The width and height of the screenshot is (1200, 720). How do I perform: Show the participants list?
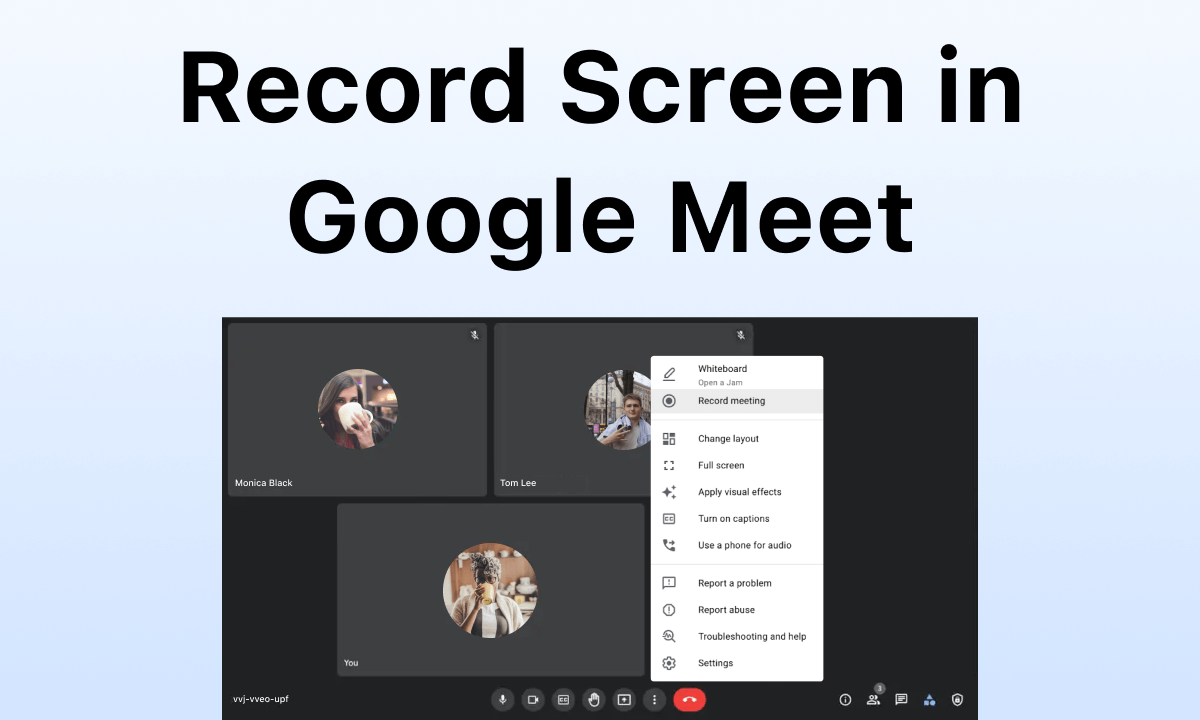[874, 699]
